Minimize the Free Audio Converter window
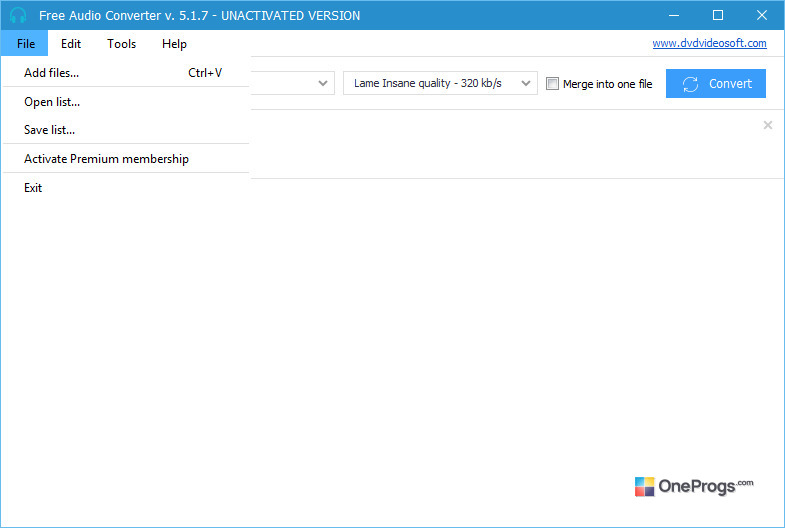Viewport: 785px width, 528px height. tap(674, 15)
